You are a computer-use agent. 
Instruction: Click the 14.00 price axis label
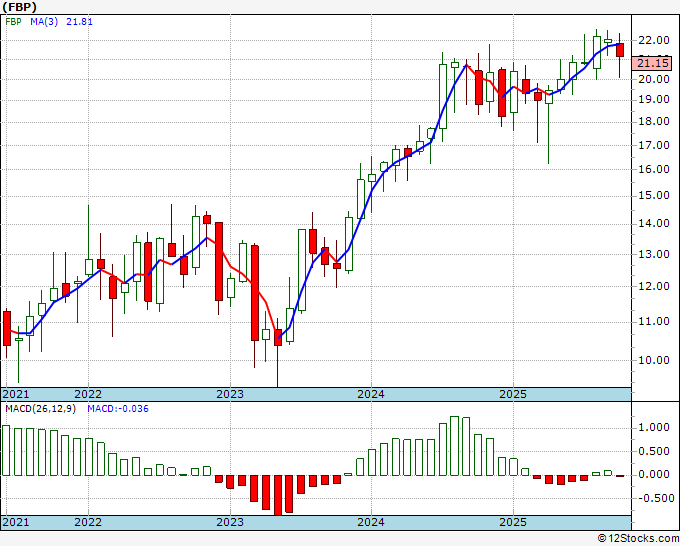coord(654,223)
